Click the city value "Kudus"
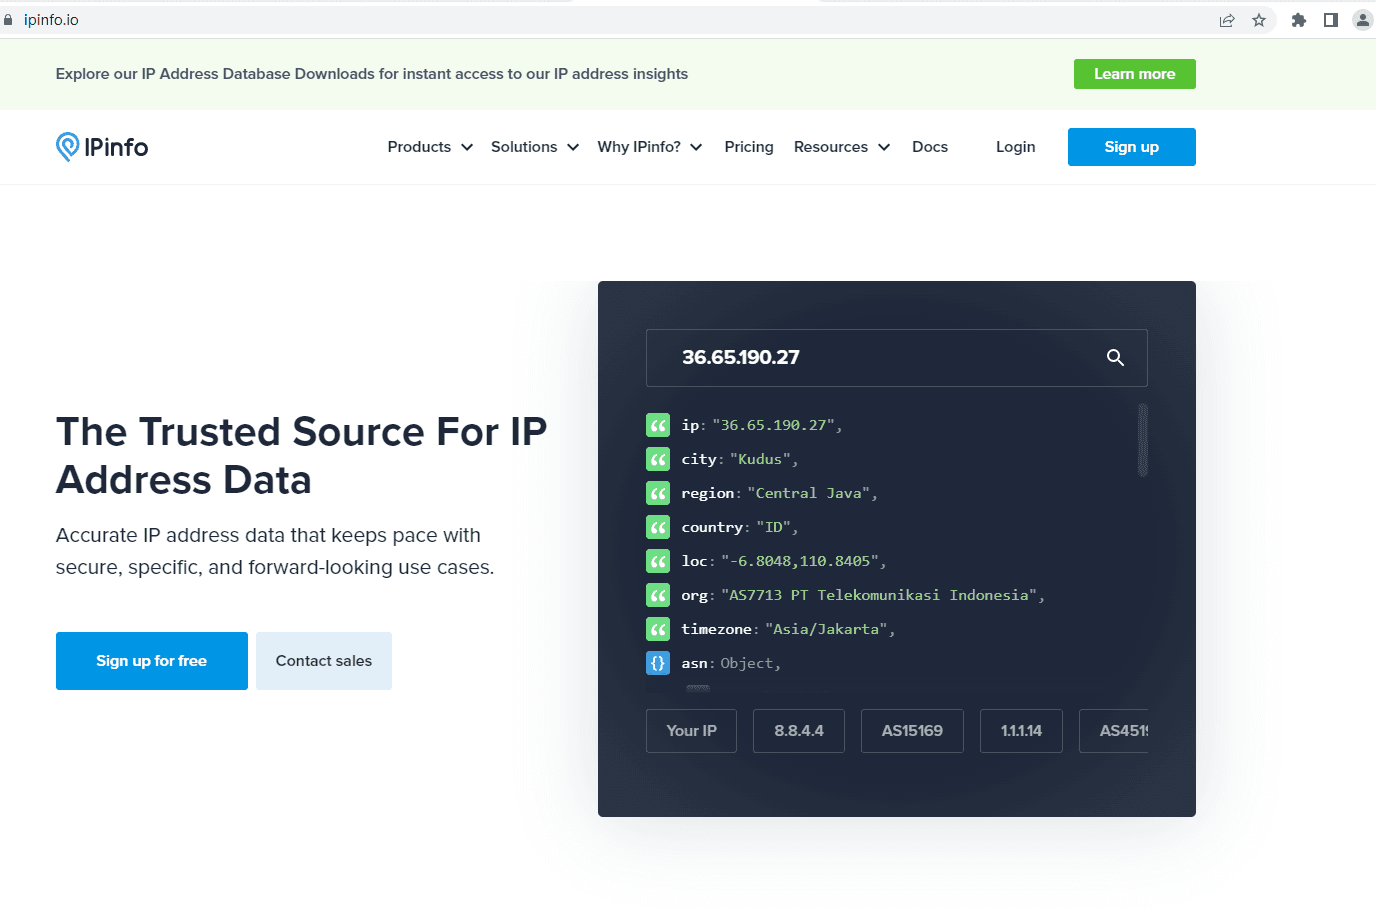Screen dimensions: 1376x913 (x=760, y=459)
